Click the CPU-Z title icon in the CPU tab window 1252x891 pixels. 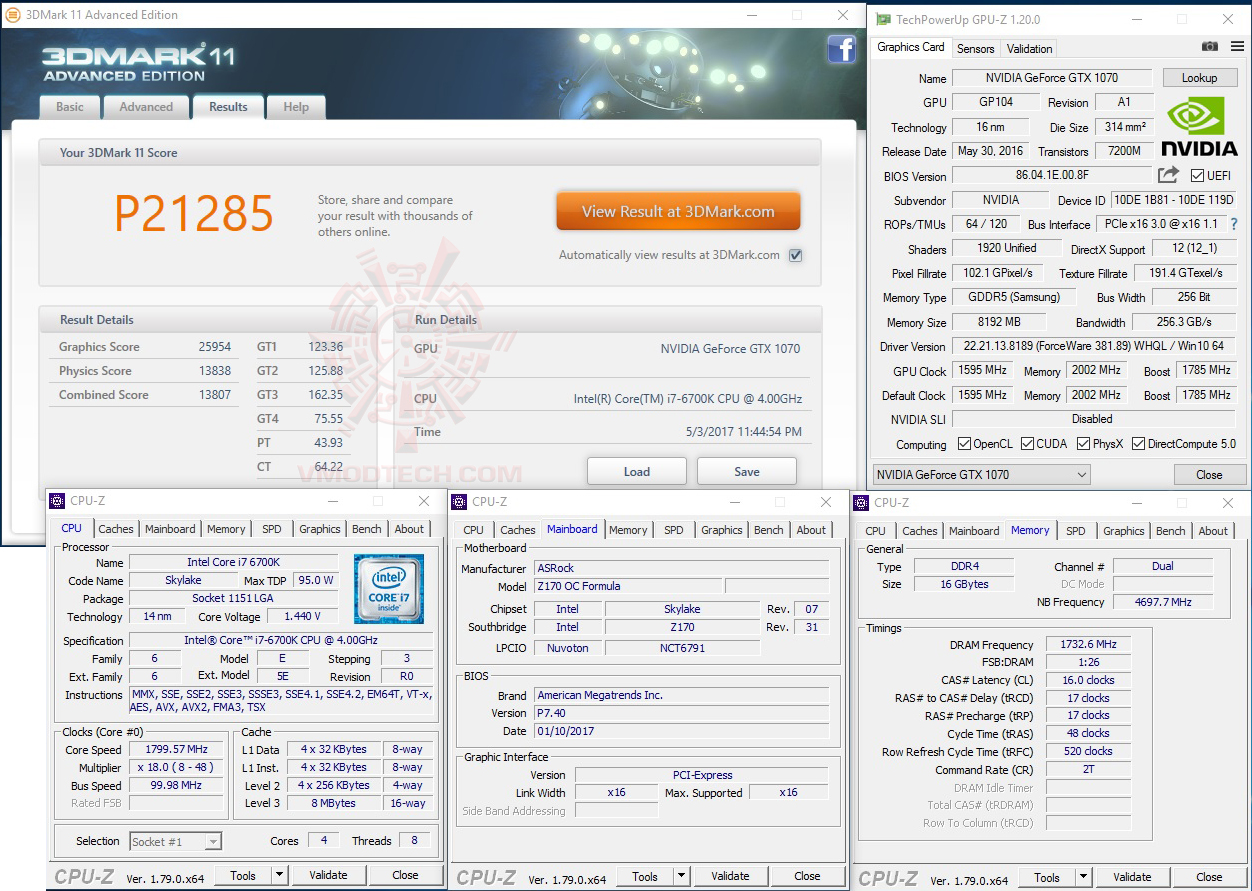(x=57, y=501)
